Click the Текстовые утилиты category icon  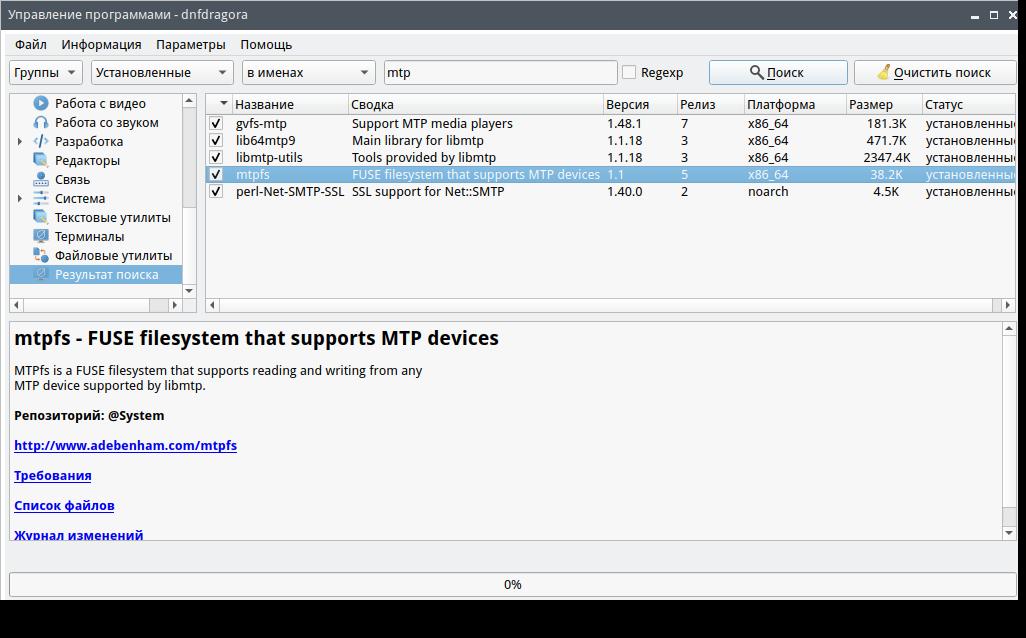coord(41,217)
